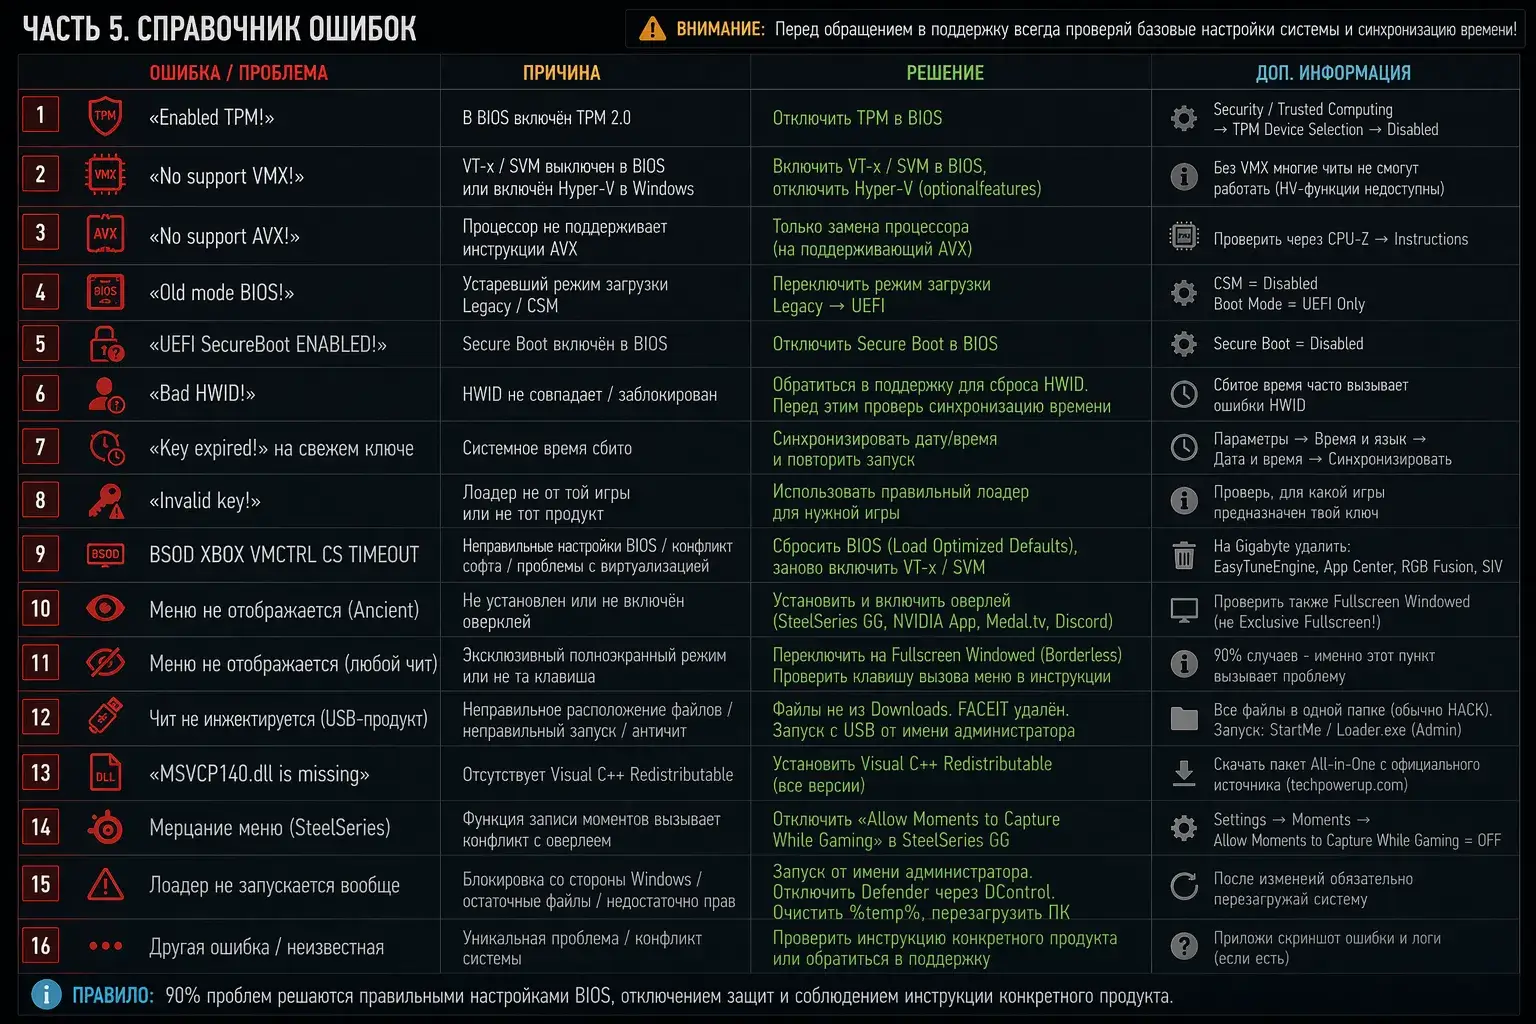Click the AVX icon next to «No support AVX!»
Viewport: 1536px width, 1024px height.
[x=105, y=234]
